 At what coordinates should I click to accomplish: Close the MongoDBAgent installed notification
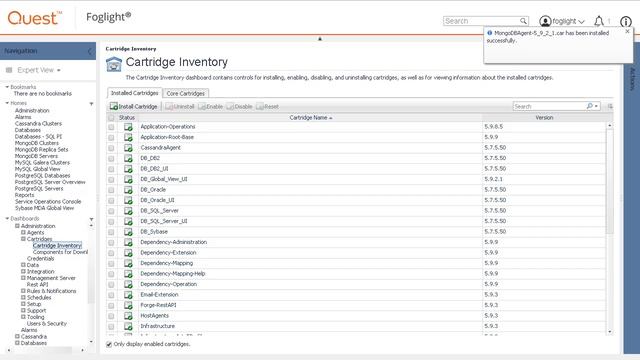[x=627, y=31]
